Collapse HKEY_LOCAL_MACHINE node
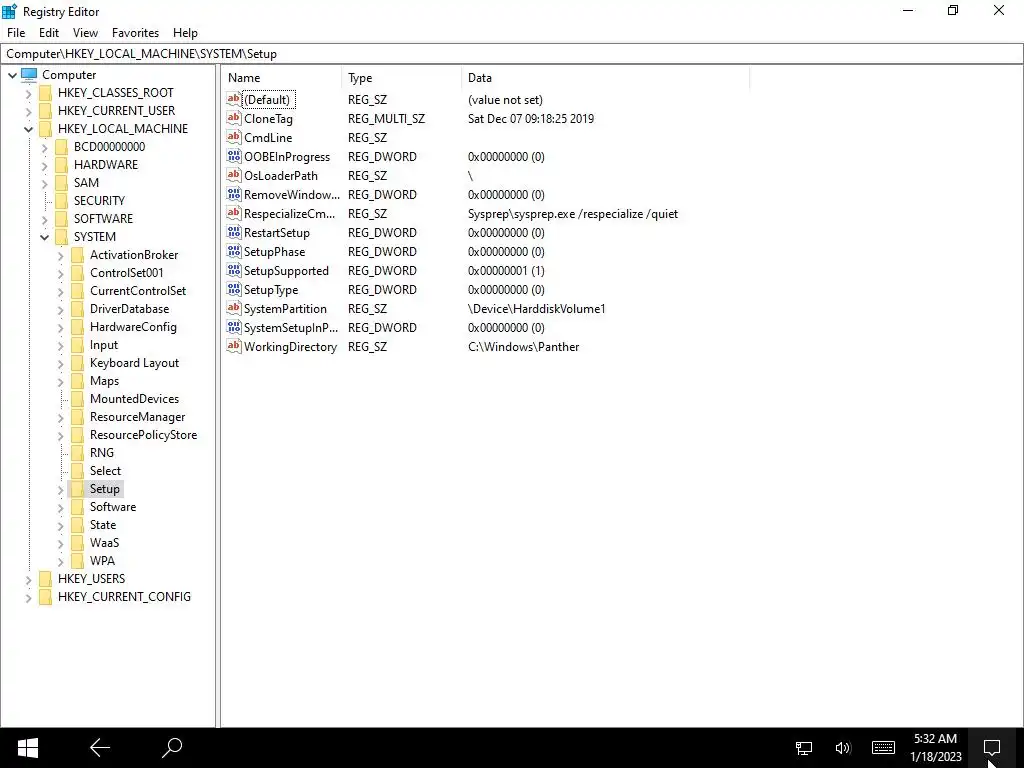This screenshot has width=1024, height=768. click(x=28, y=129)
